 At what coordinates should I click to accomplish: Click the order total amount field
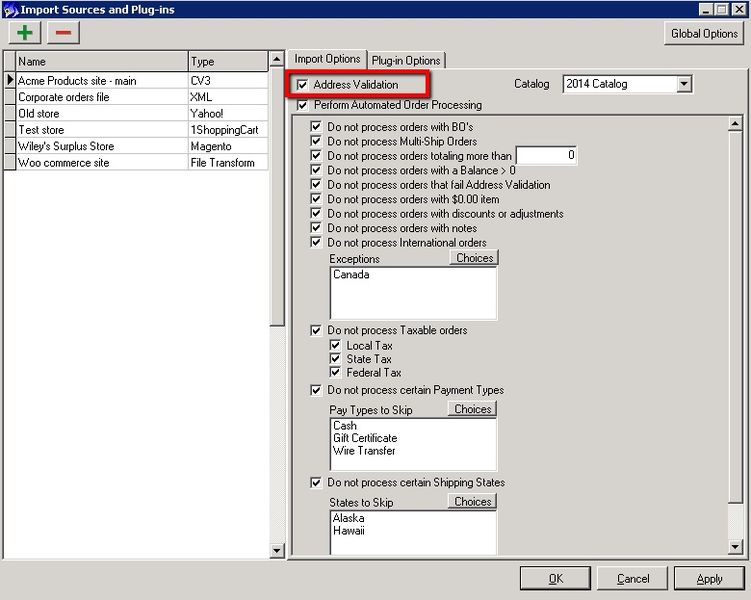point(545,156)
